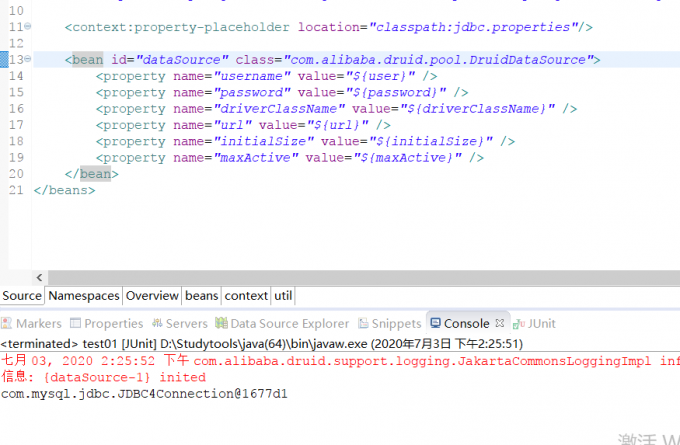Click the "username" name attribute on line 14

[x=252, y=76]
